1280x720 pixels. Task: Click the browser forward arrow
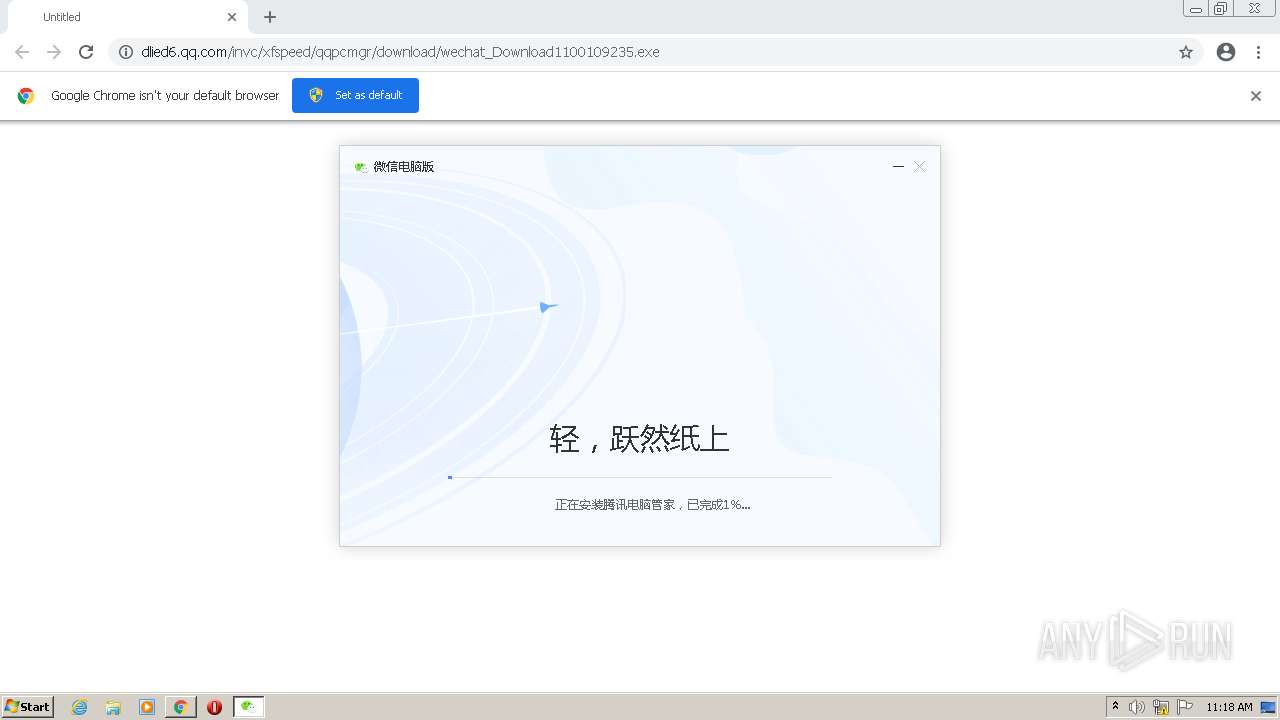click(54, 52)
